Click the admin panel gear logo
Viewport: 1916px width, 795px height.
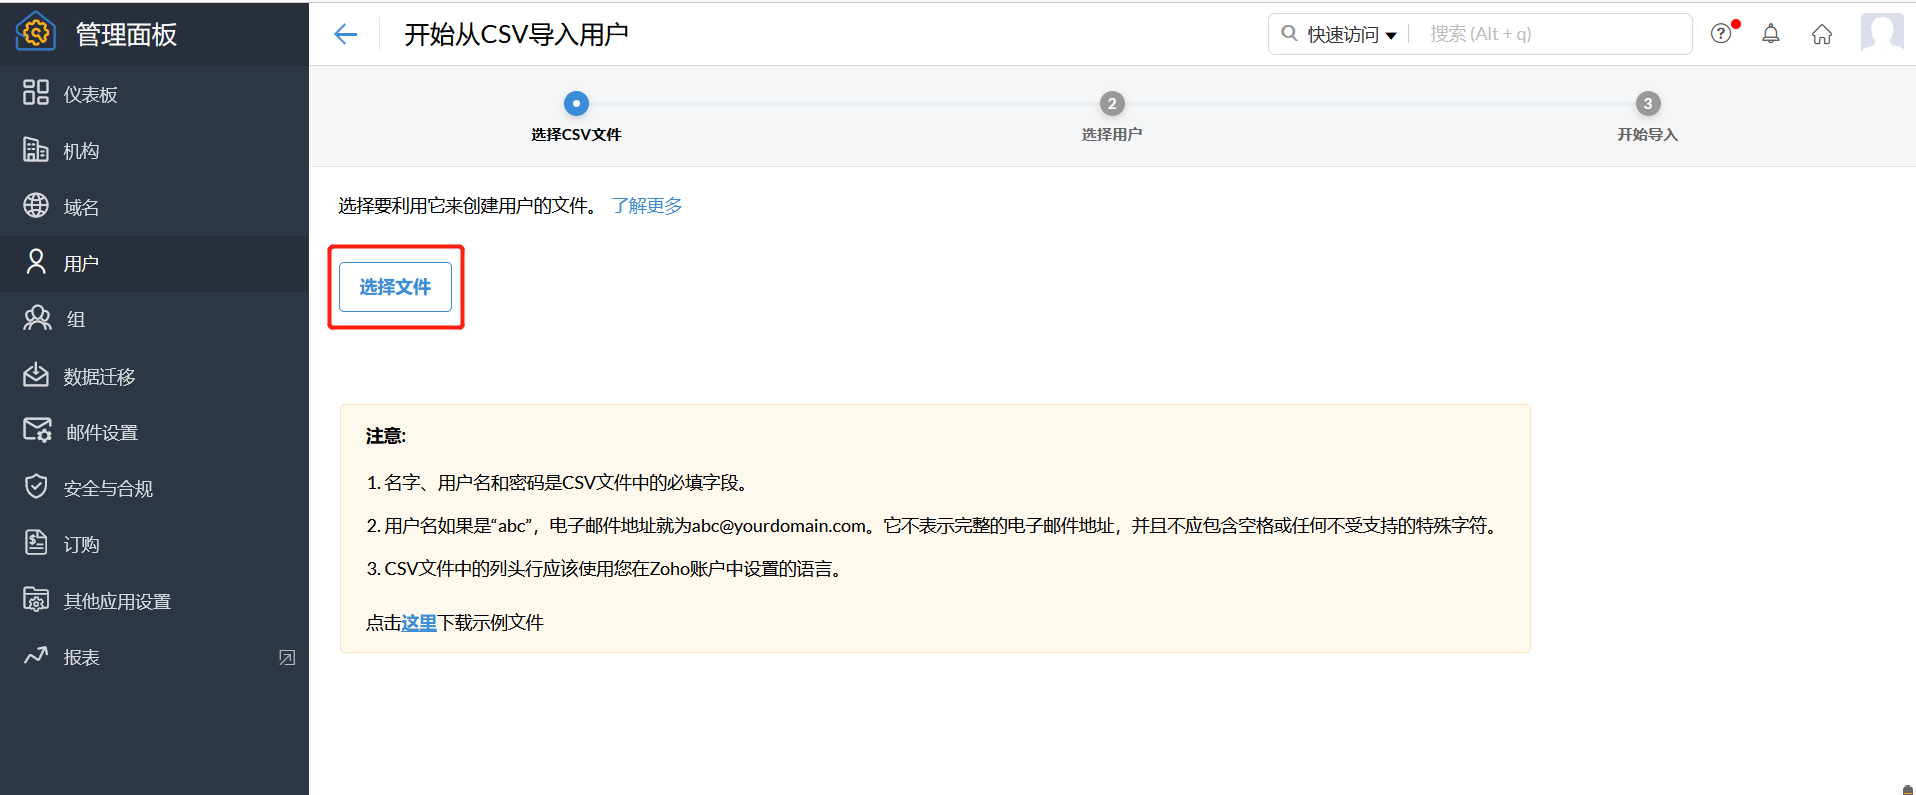coord(36,33)
